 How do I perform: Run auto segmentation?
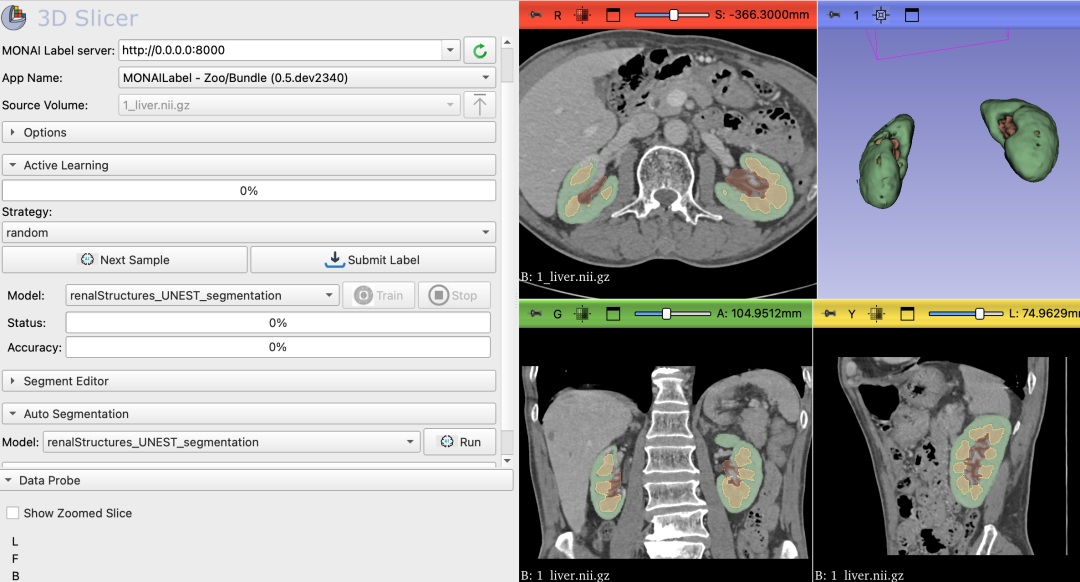[459, 442]
